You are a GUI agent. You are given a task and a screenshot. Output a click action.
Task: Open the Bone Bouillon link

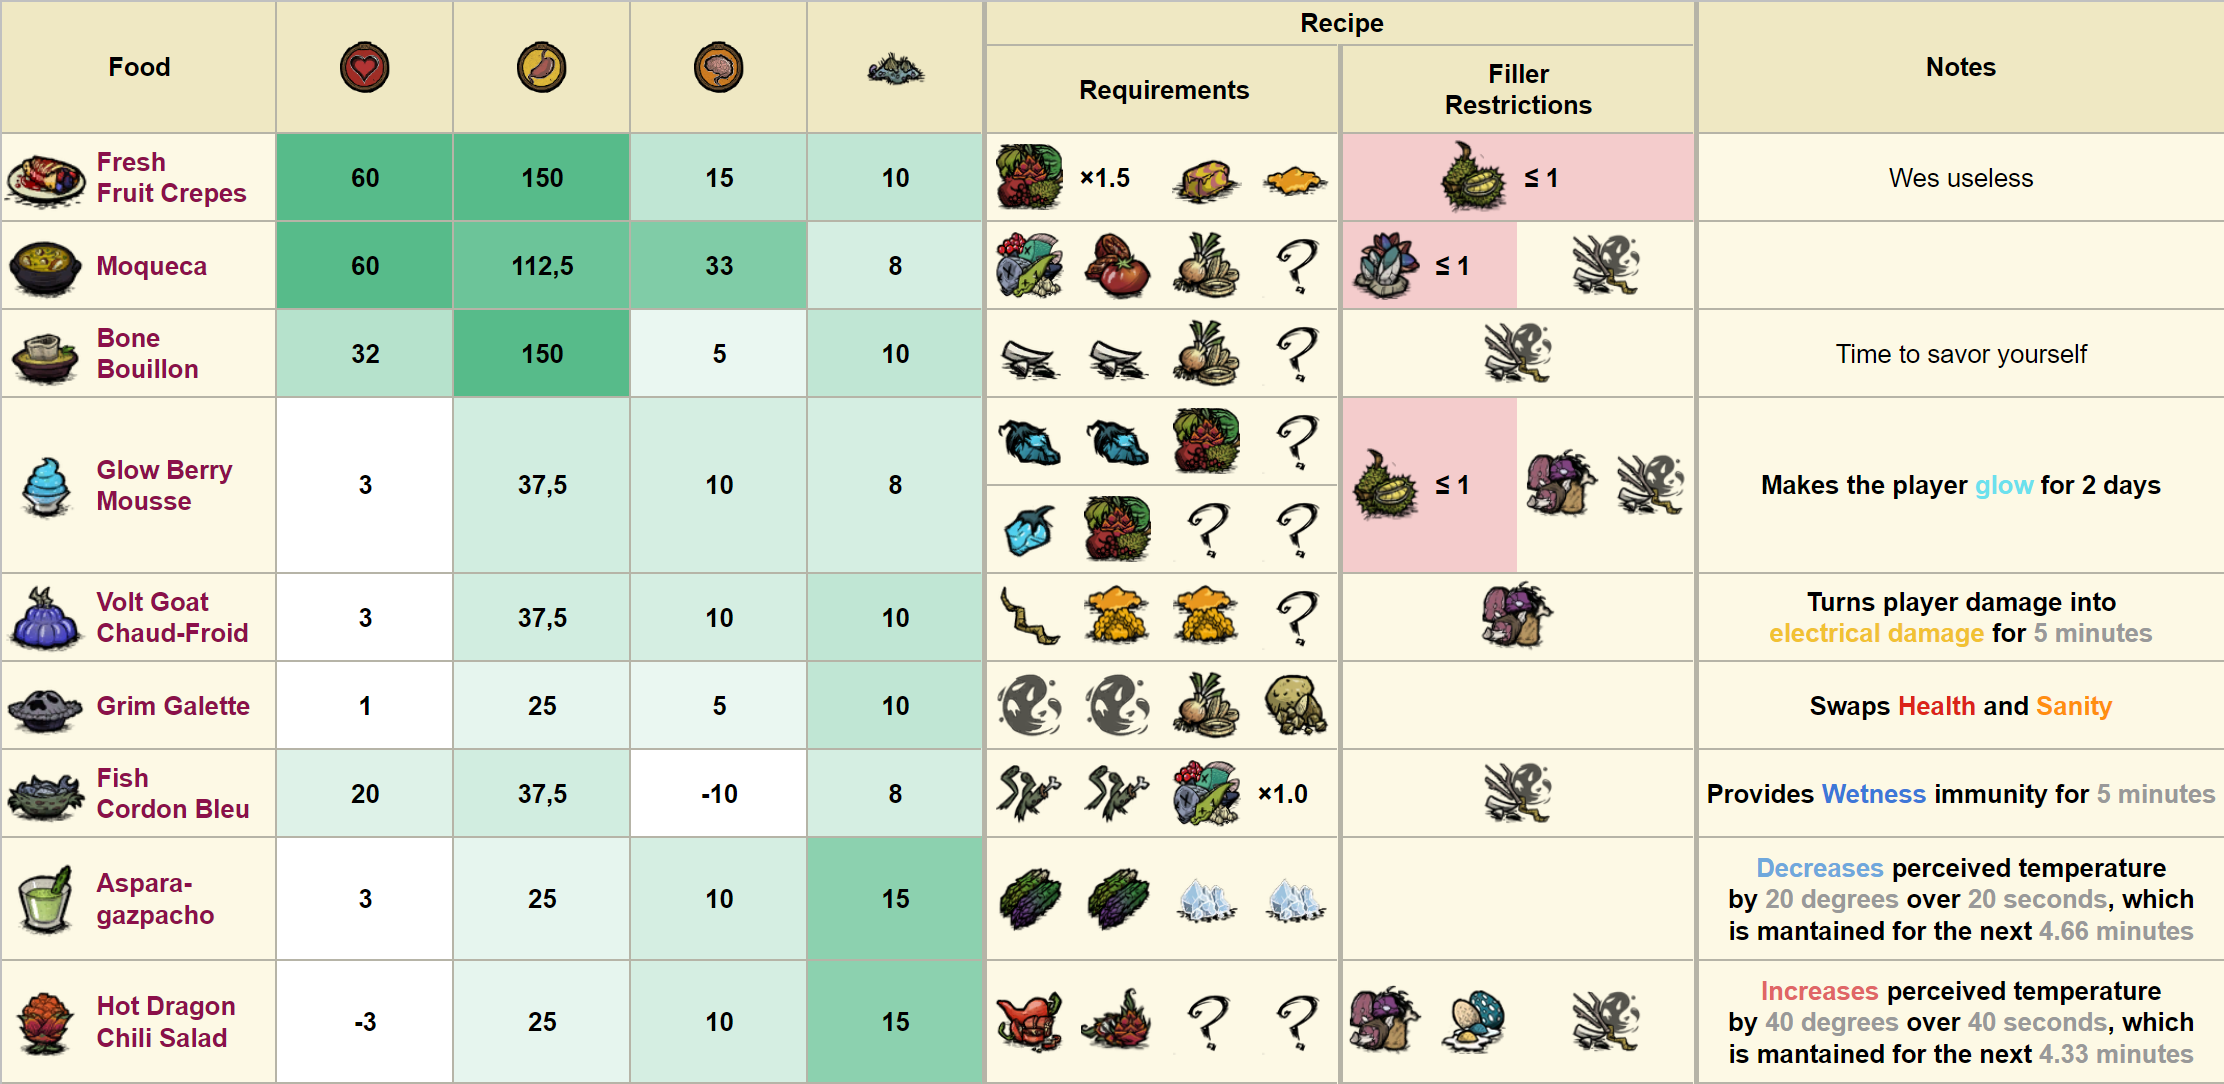point(147,353)
